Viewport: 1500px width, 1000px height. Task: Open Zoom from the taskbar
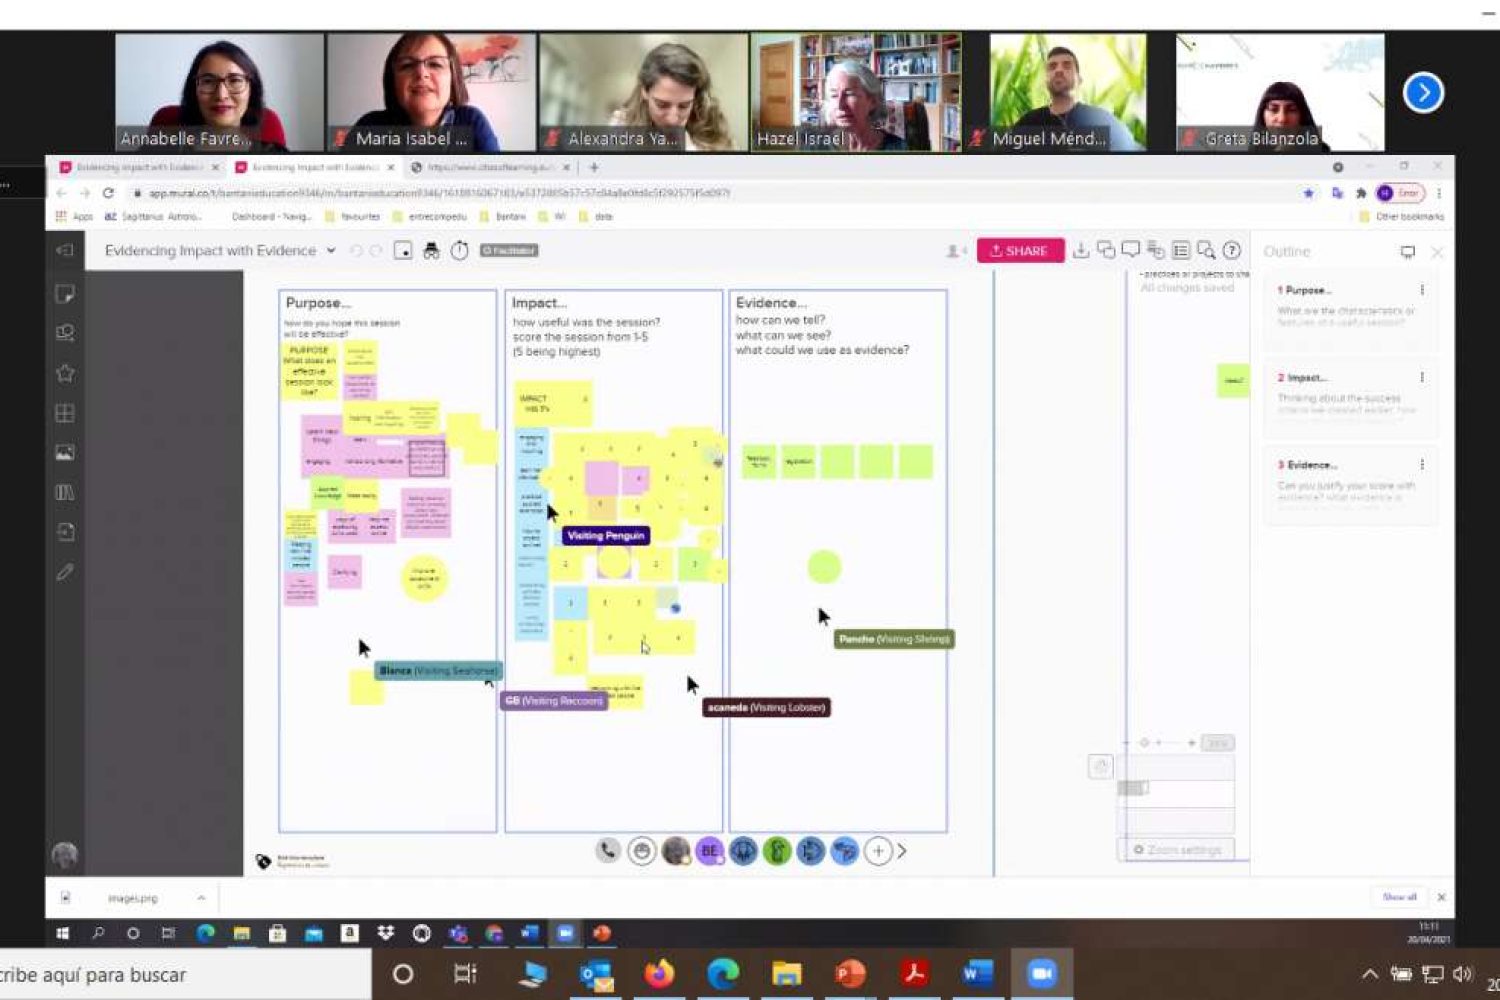[1041, 974]
